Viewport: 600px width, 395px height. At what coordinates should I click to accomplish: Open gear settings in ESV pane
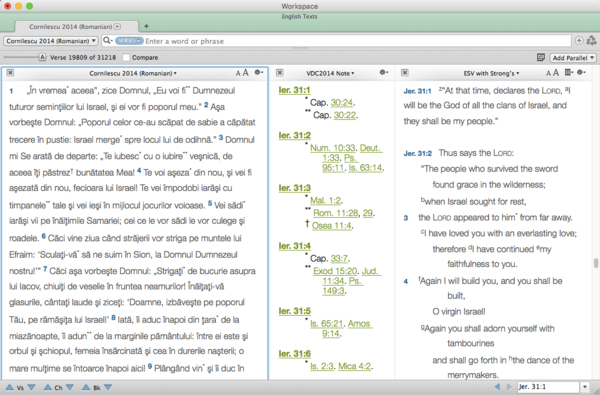coord(582,72)
